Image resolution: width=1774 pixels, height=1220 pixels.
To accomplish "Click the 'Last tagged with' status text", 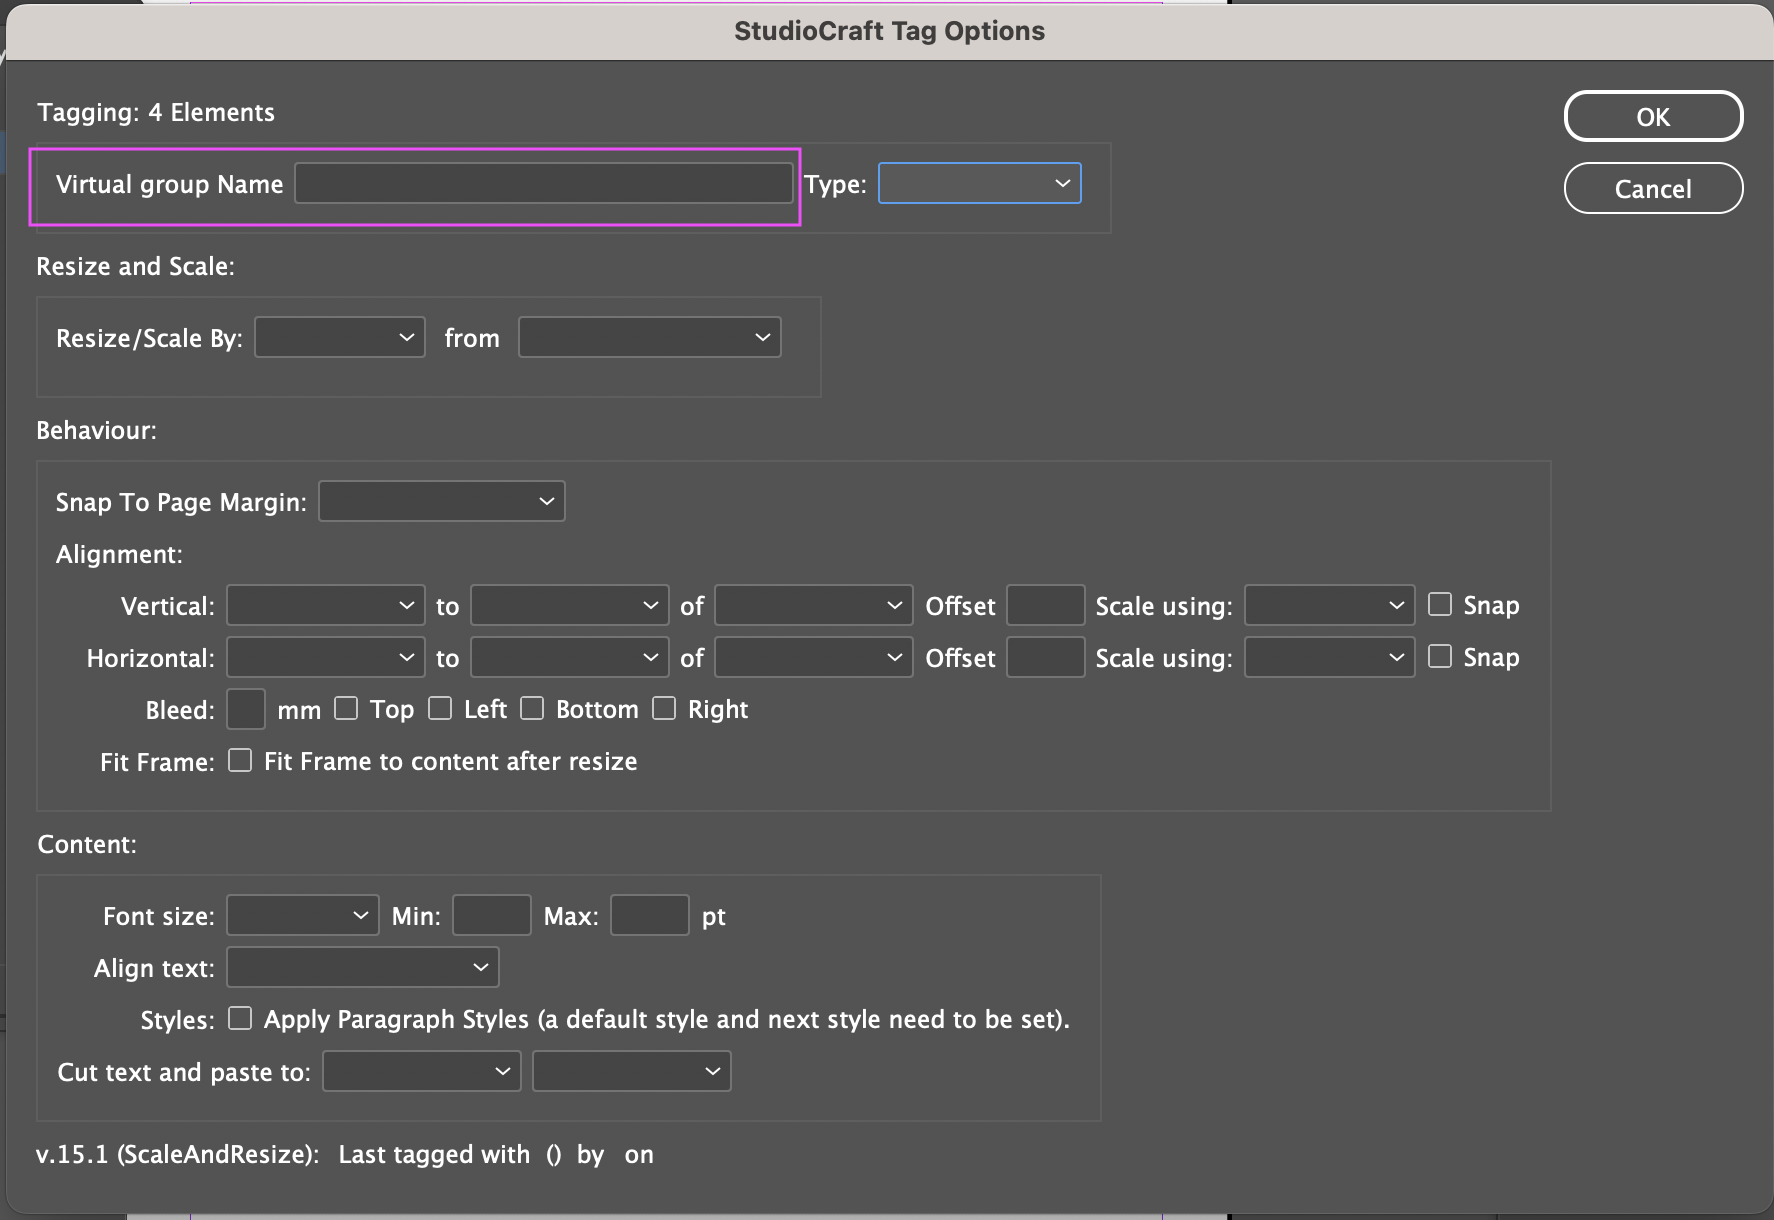I will (434, 1154).
